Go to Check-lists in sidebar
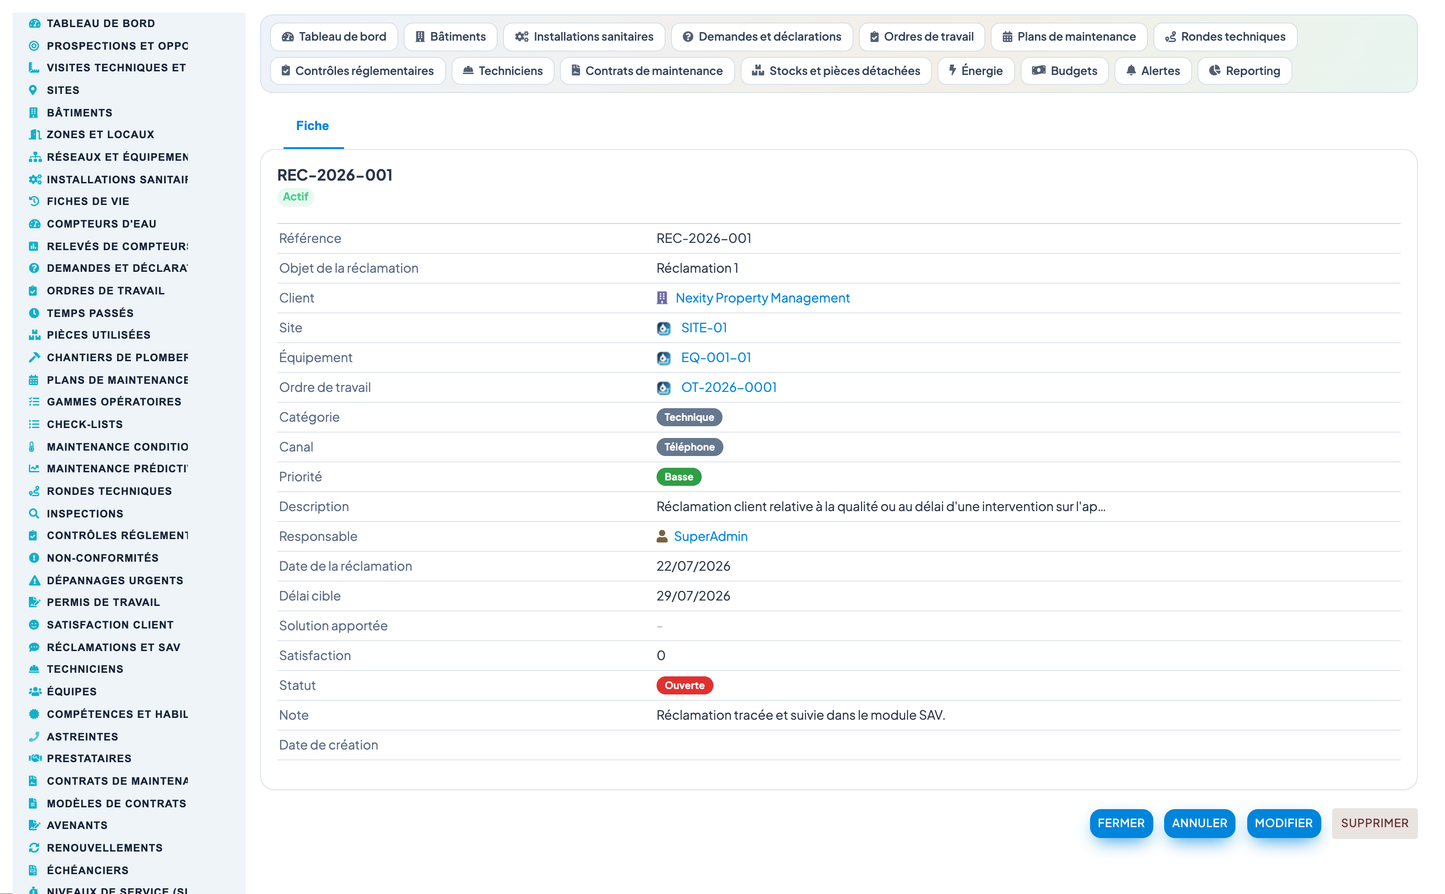The image size is (1445, 894). (85, 425)
